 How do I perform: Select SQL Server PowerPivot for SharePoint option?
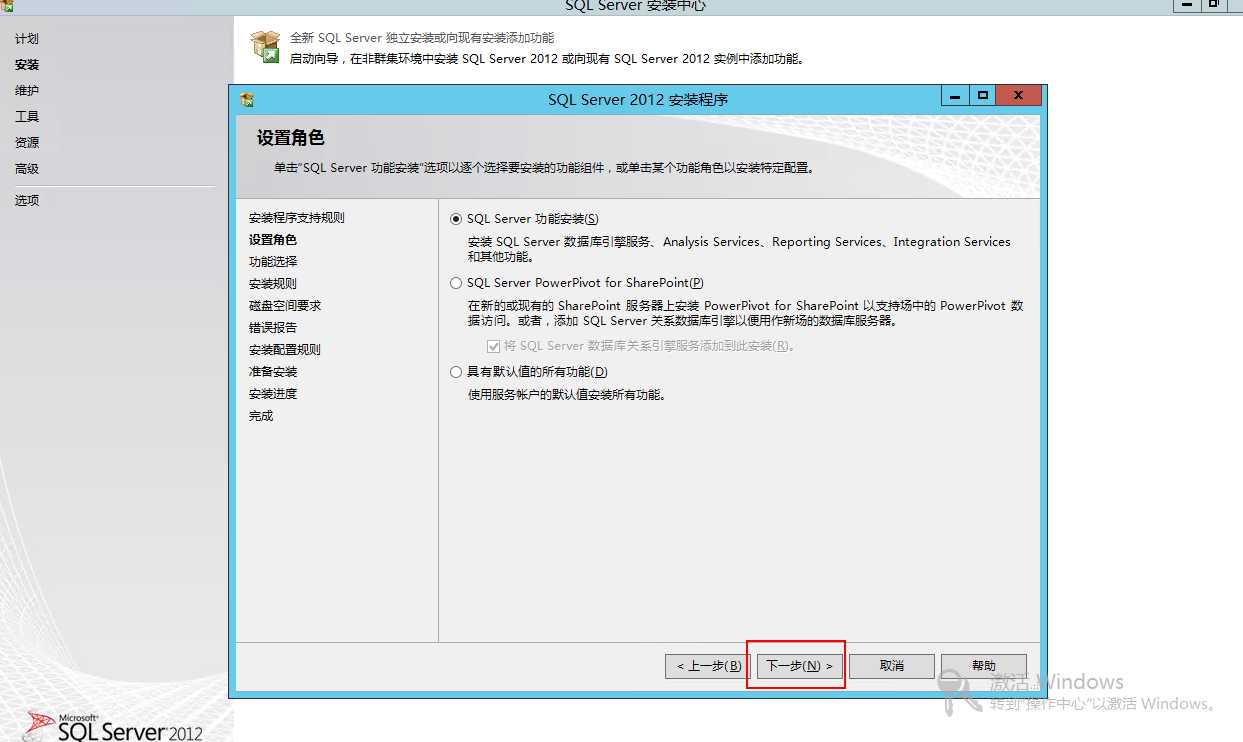point(457,283)
